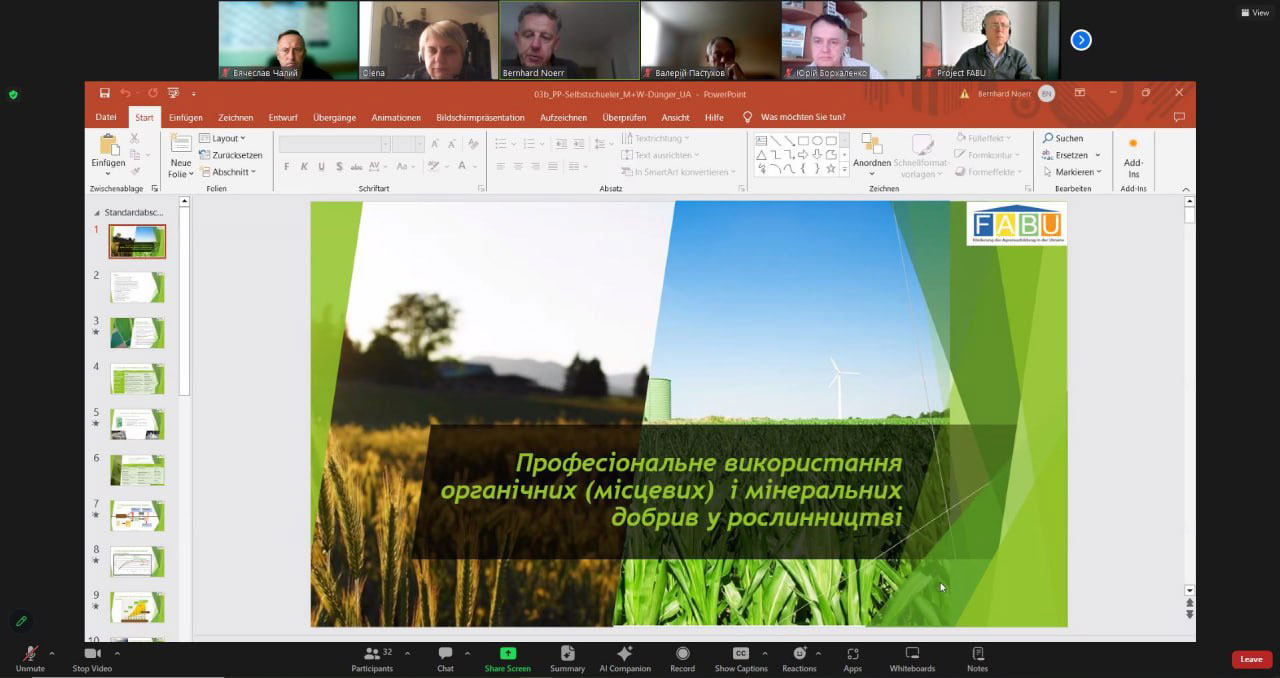1280x678 pixels.
Task: Toggle italic (K) formatting
Action: (x=304, y=167)
